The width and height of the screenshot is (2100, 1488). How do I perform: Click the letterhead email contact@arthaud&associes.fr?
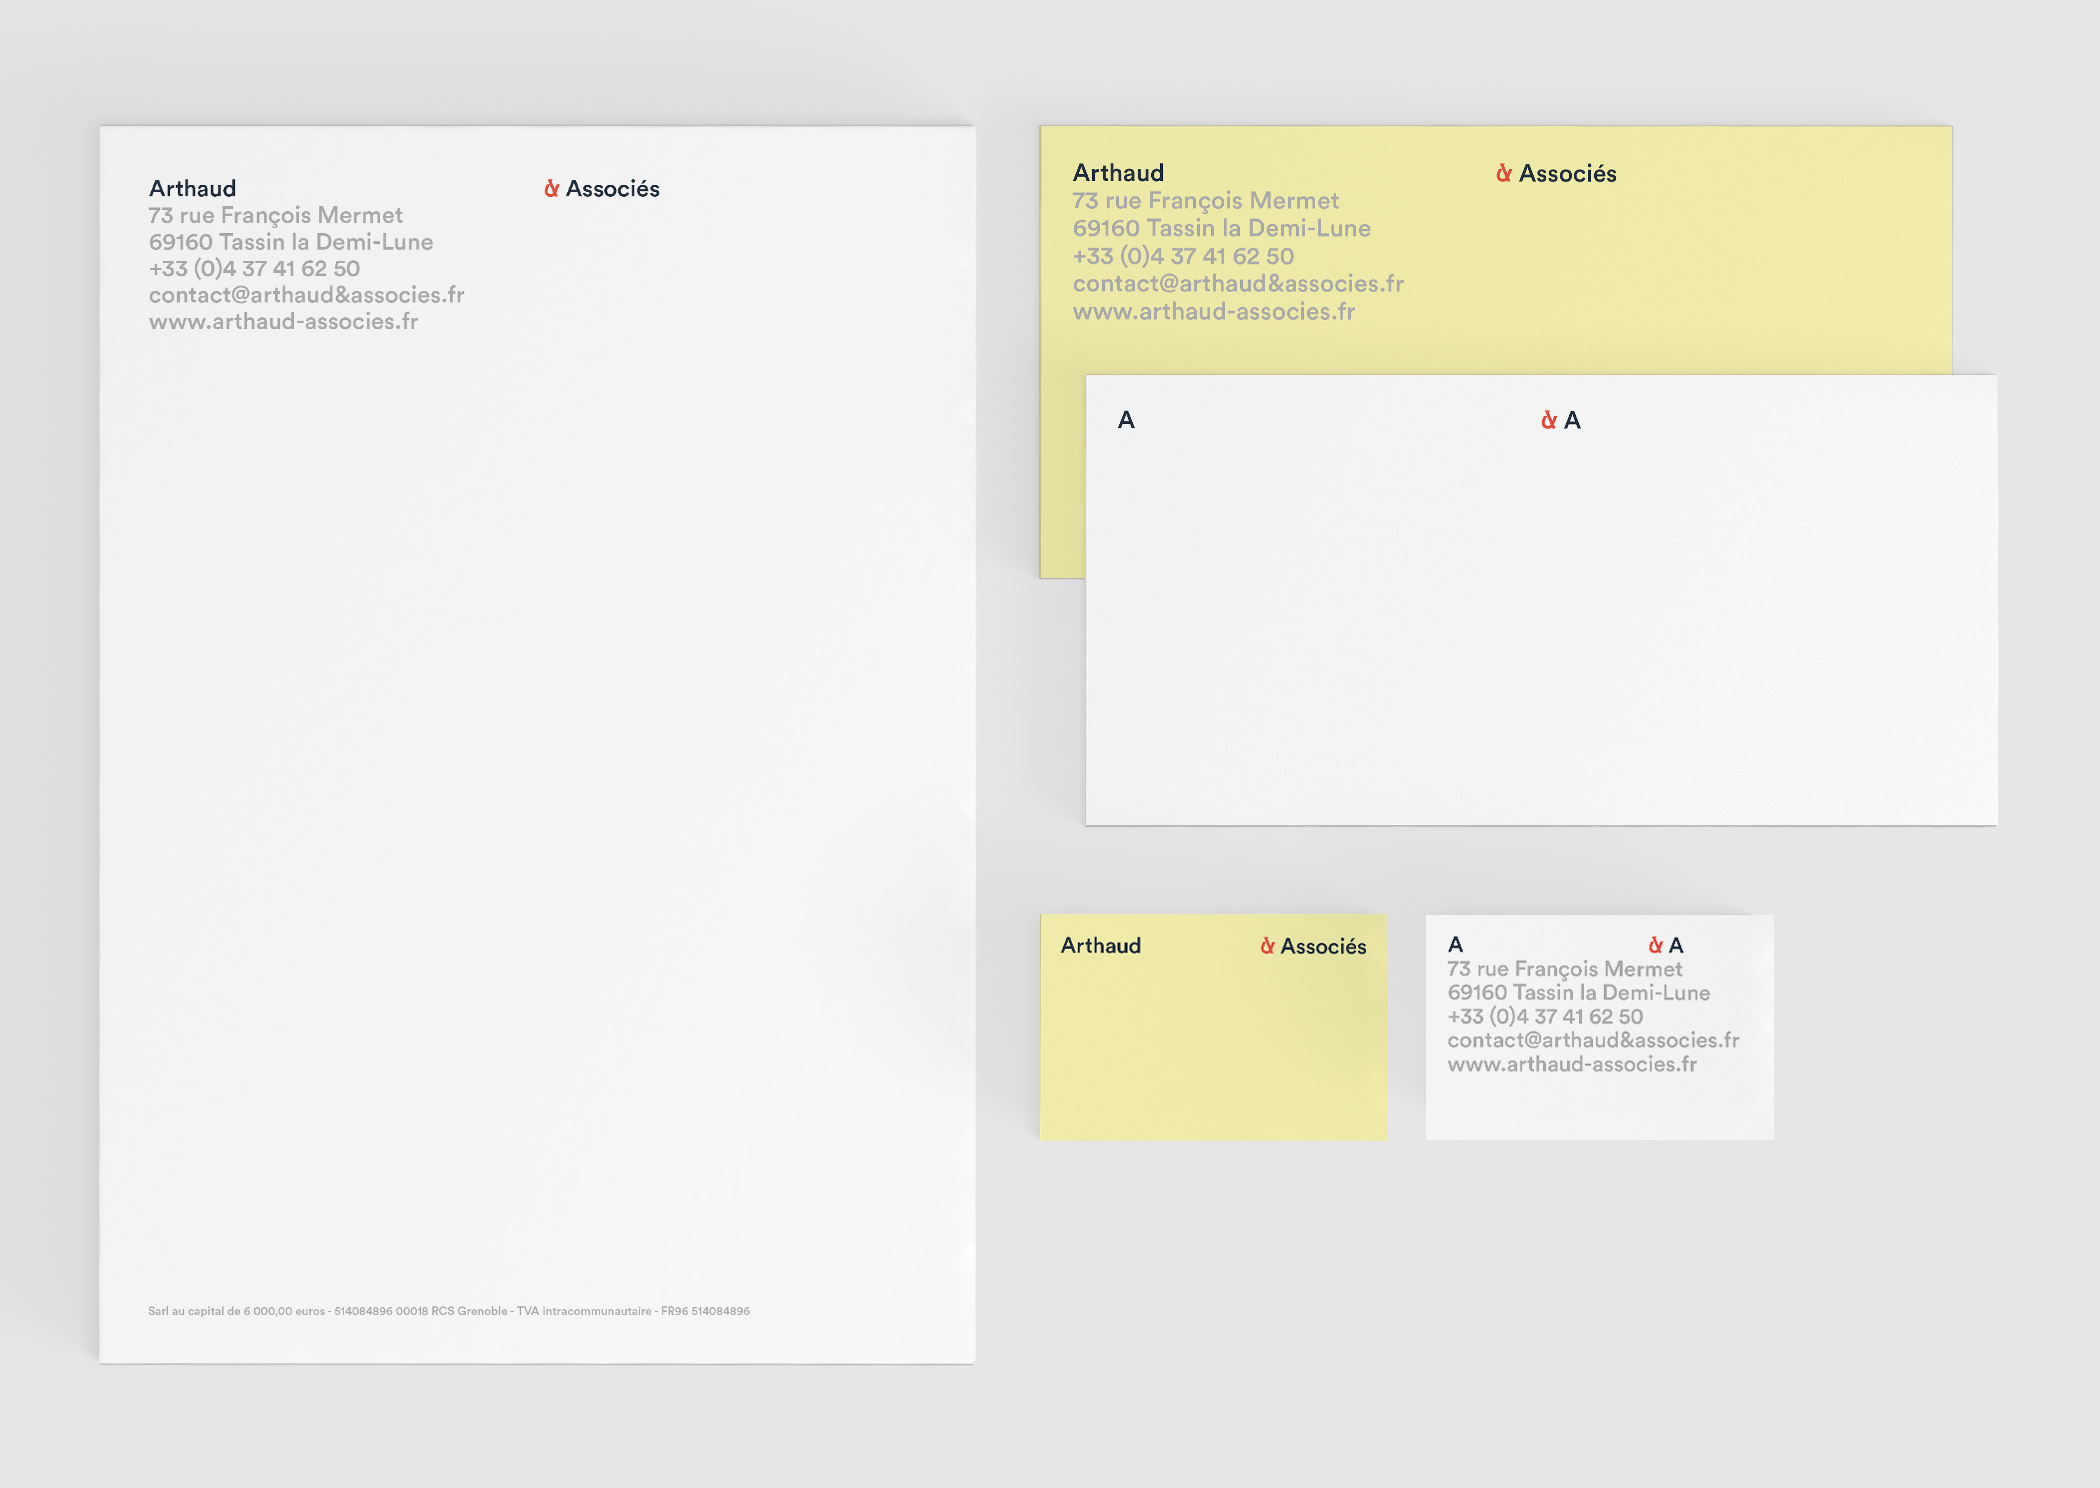(x=306, y=295)
